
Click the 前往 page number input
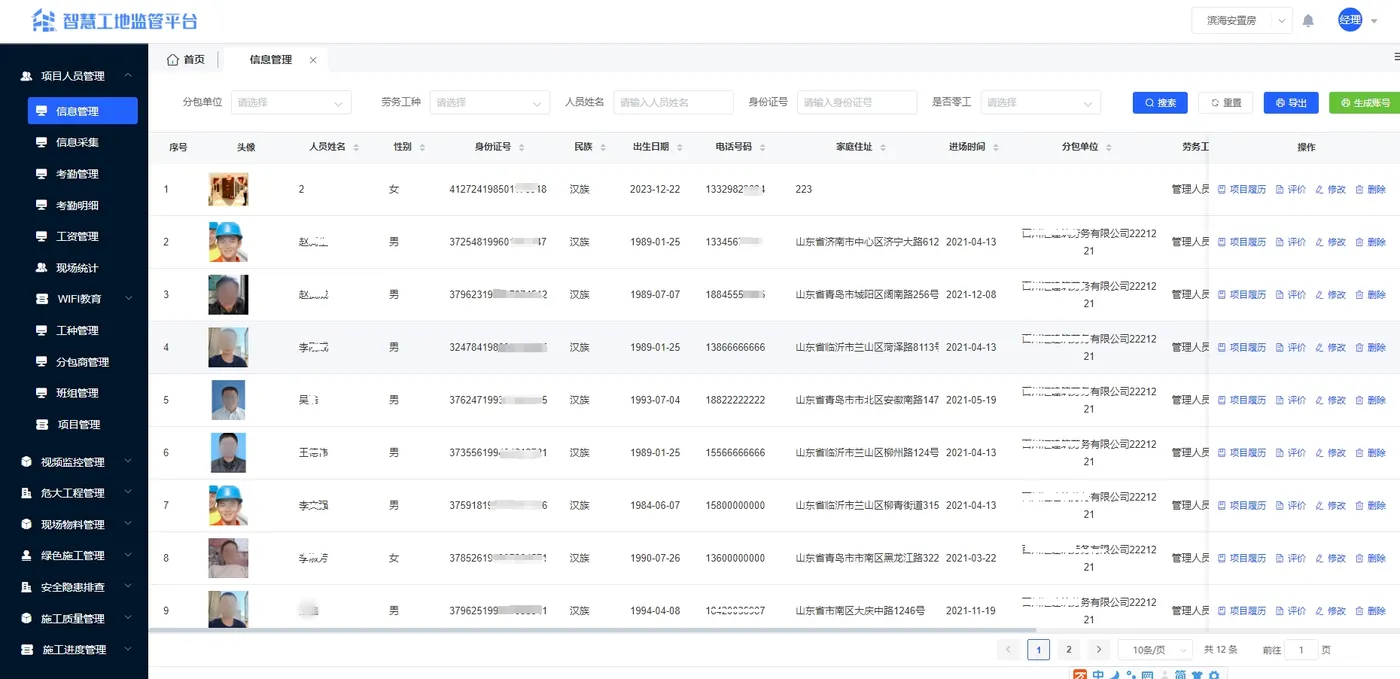(1301, 650)
